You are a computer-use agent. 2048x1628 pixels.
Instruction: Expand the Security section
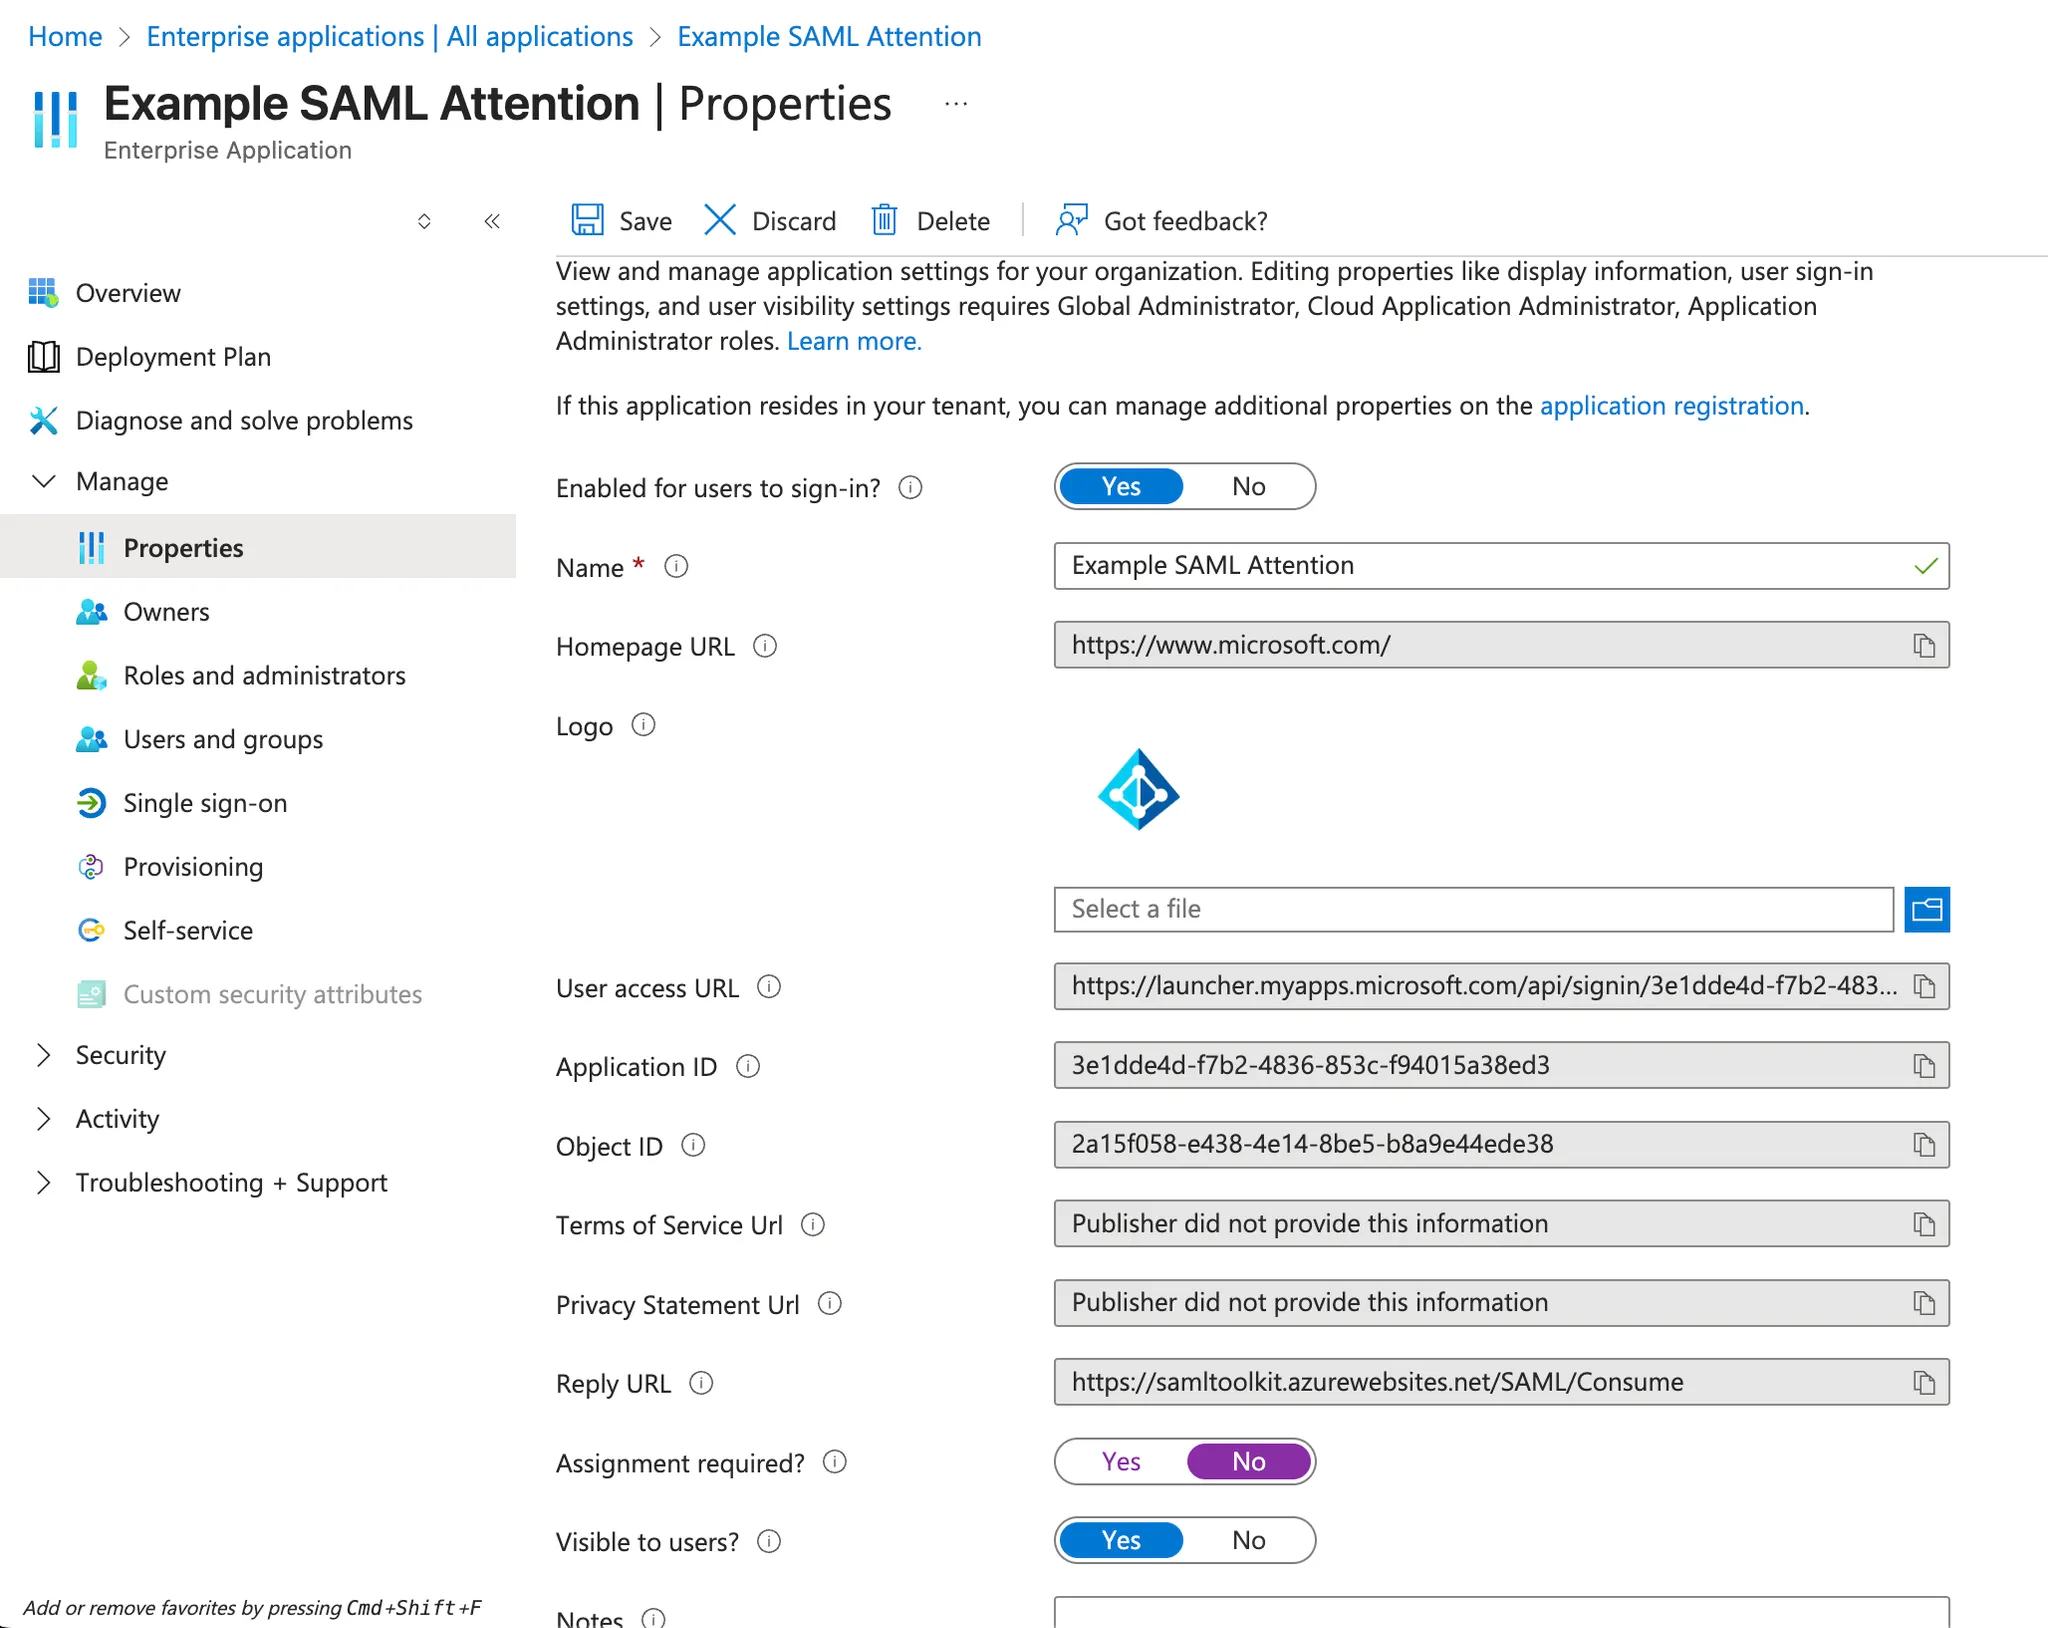[44, 1055]
